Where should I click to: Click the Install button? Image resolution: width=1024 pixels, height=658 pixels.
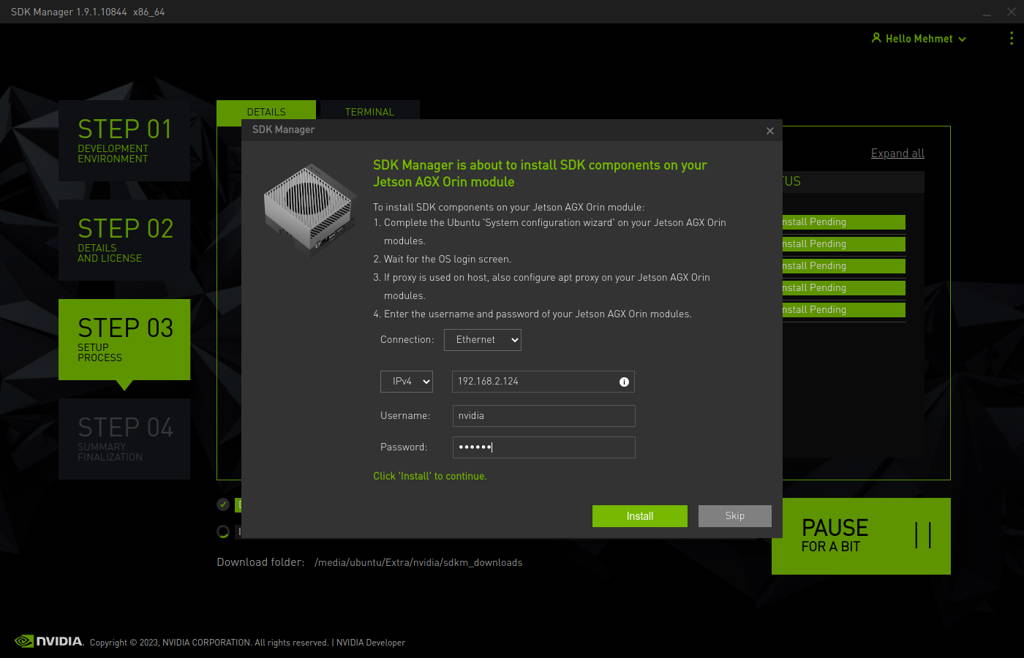[x=639, y=516]
